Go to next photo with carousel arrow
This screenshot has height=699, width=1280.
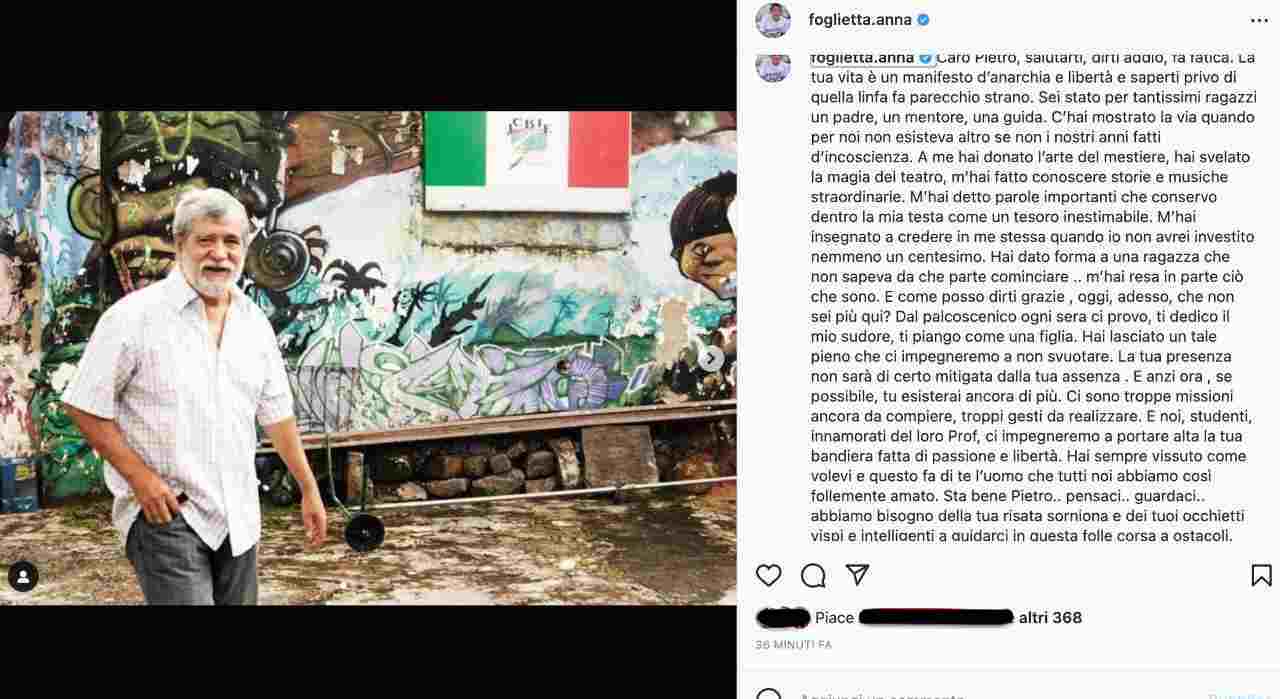(711, 358)
